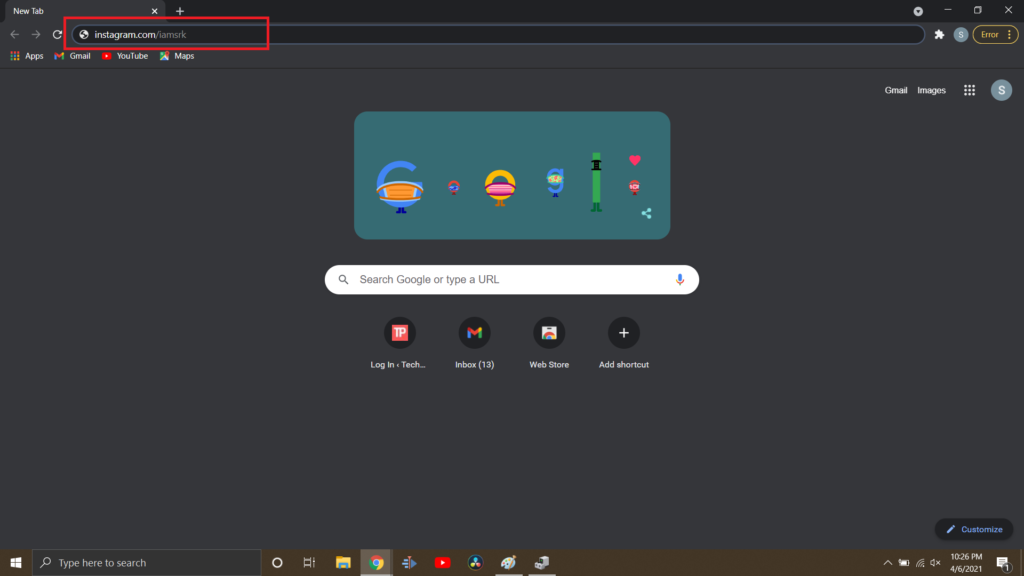The width and height of the screenshot is (1024, 576).
Task: Click the address bar with instagram.com URL
Action: 498,35
